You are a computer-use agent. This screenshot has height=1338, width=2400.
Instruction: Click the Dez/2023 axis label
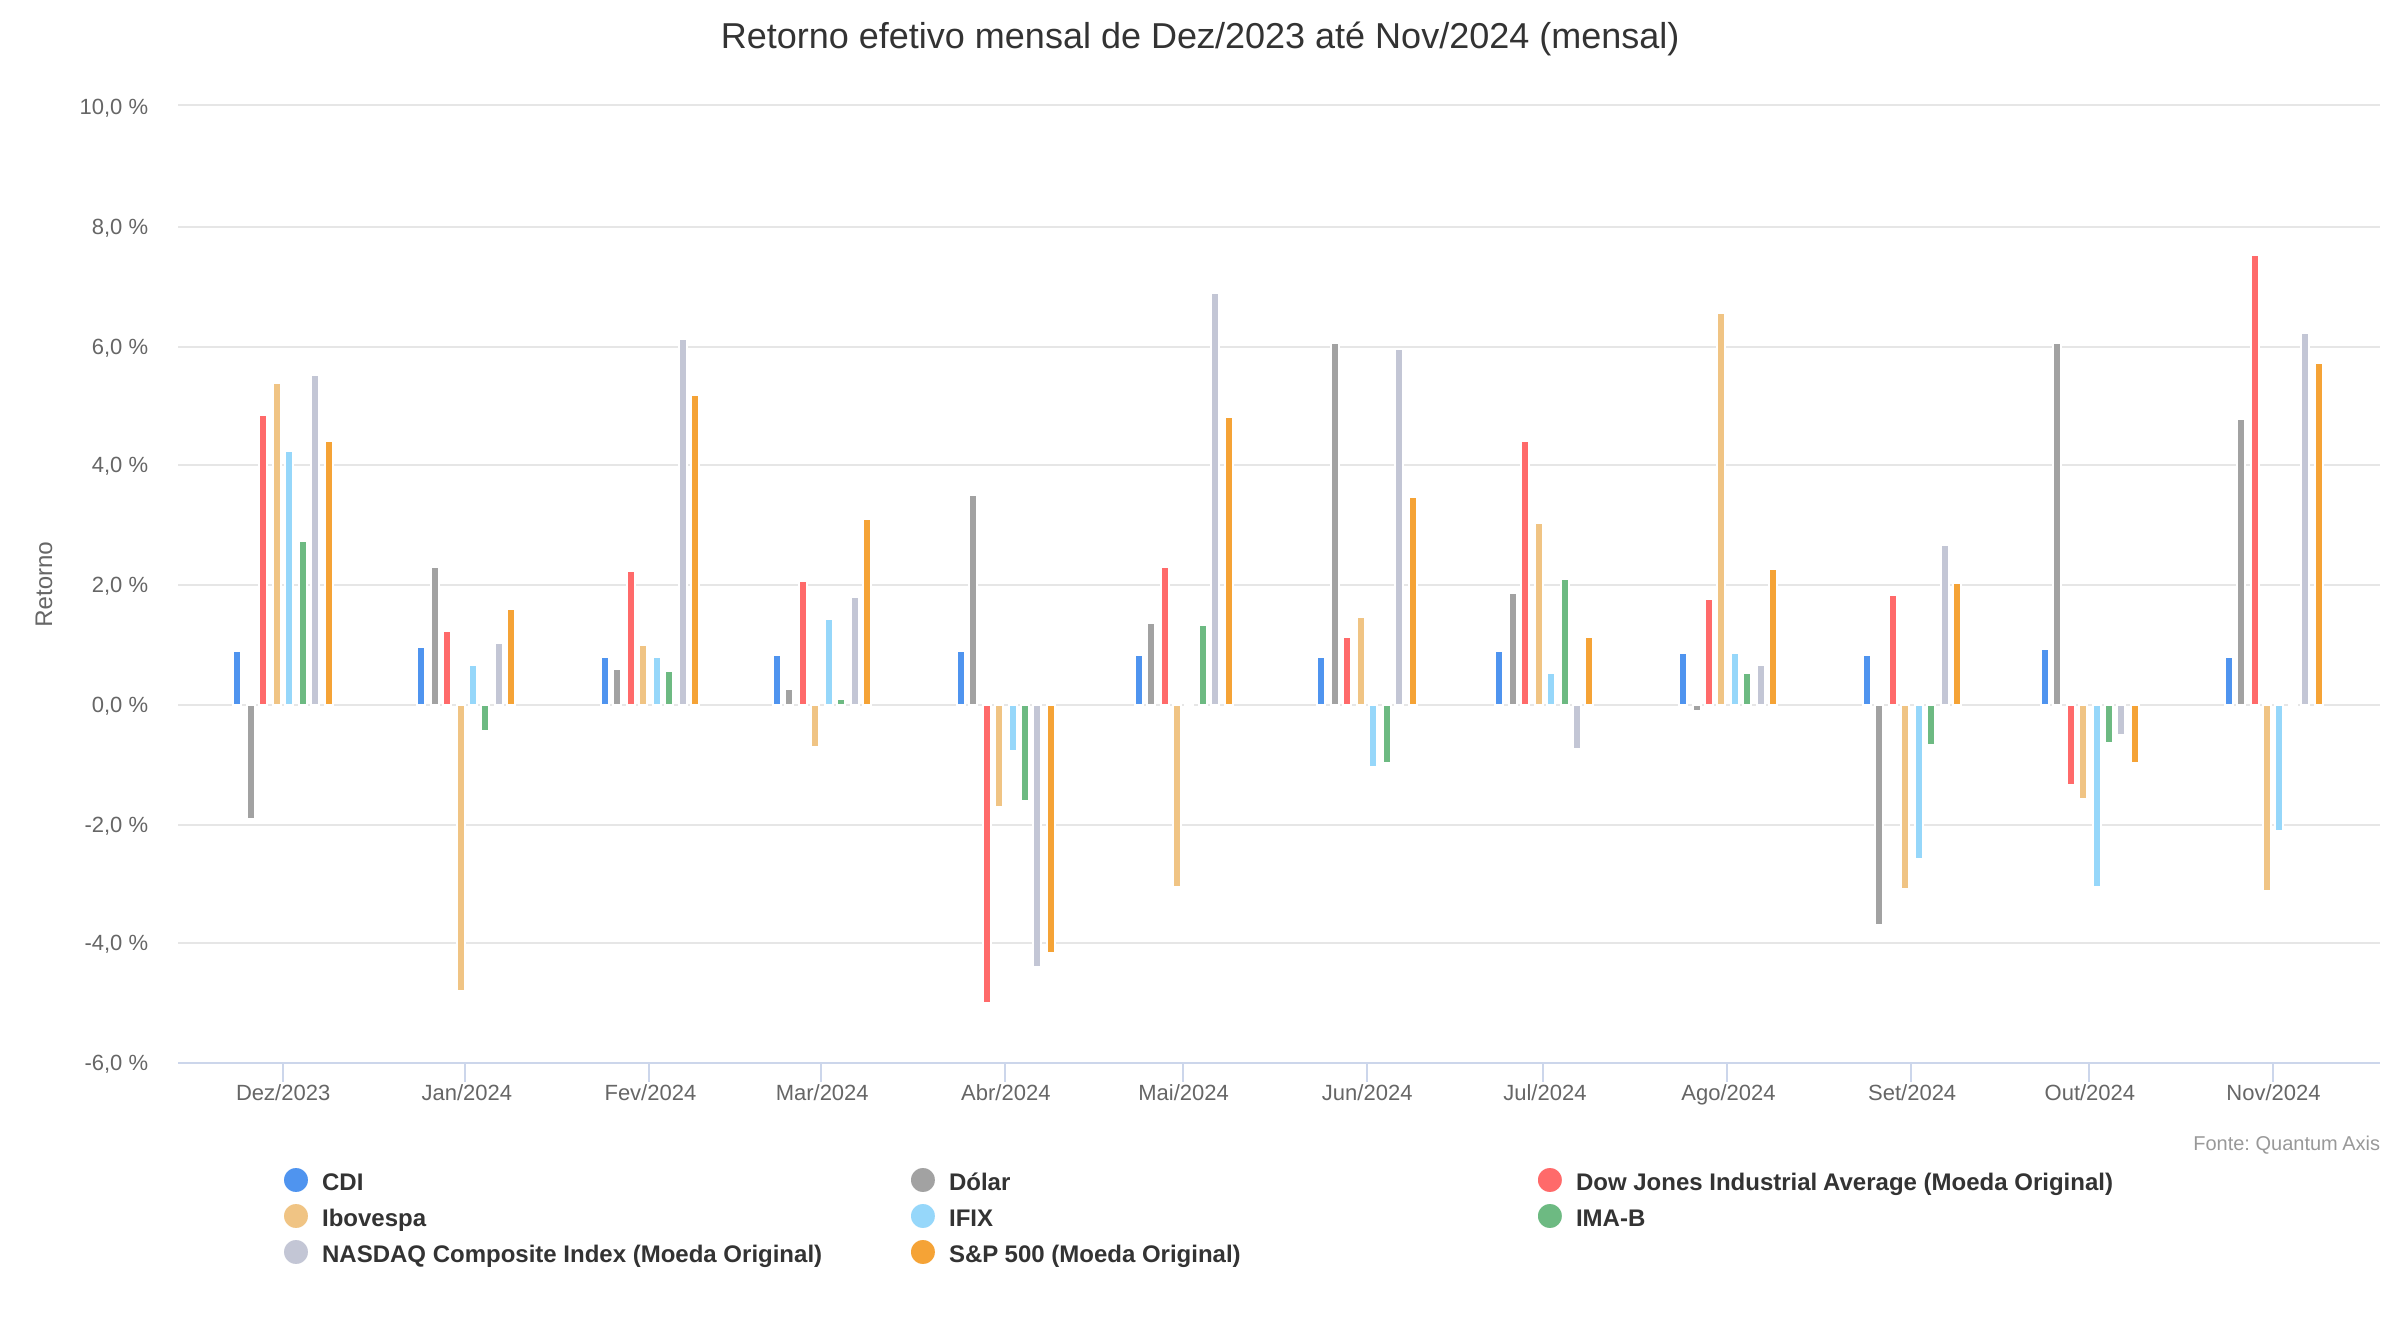(x=283, y=1093)
